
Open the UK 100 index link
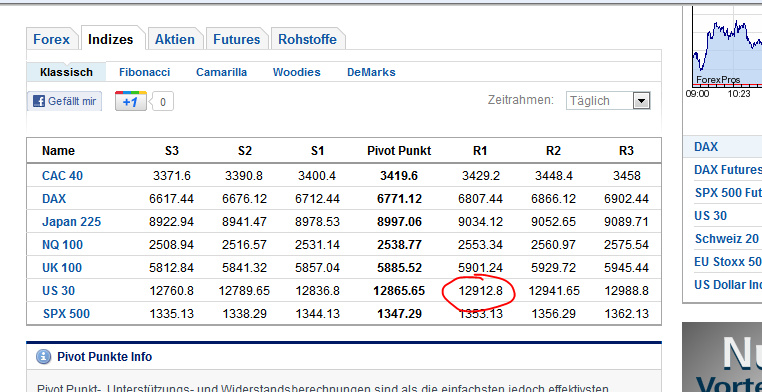coord(62,268)
